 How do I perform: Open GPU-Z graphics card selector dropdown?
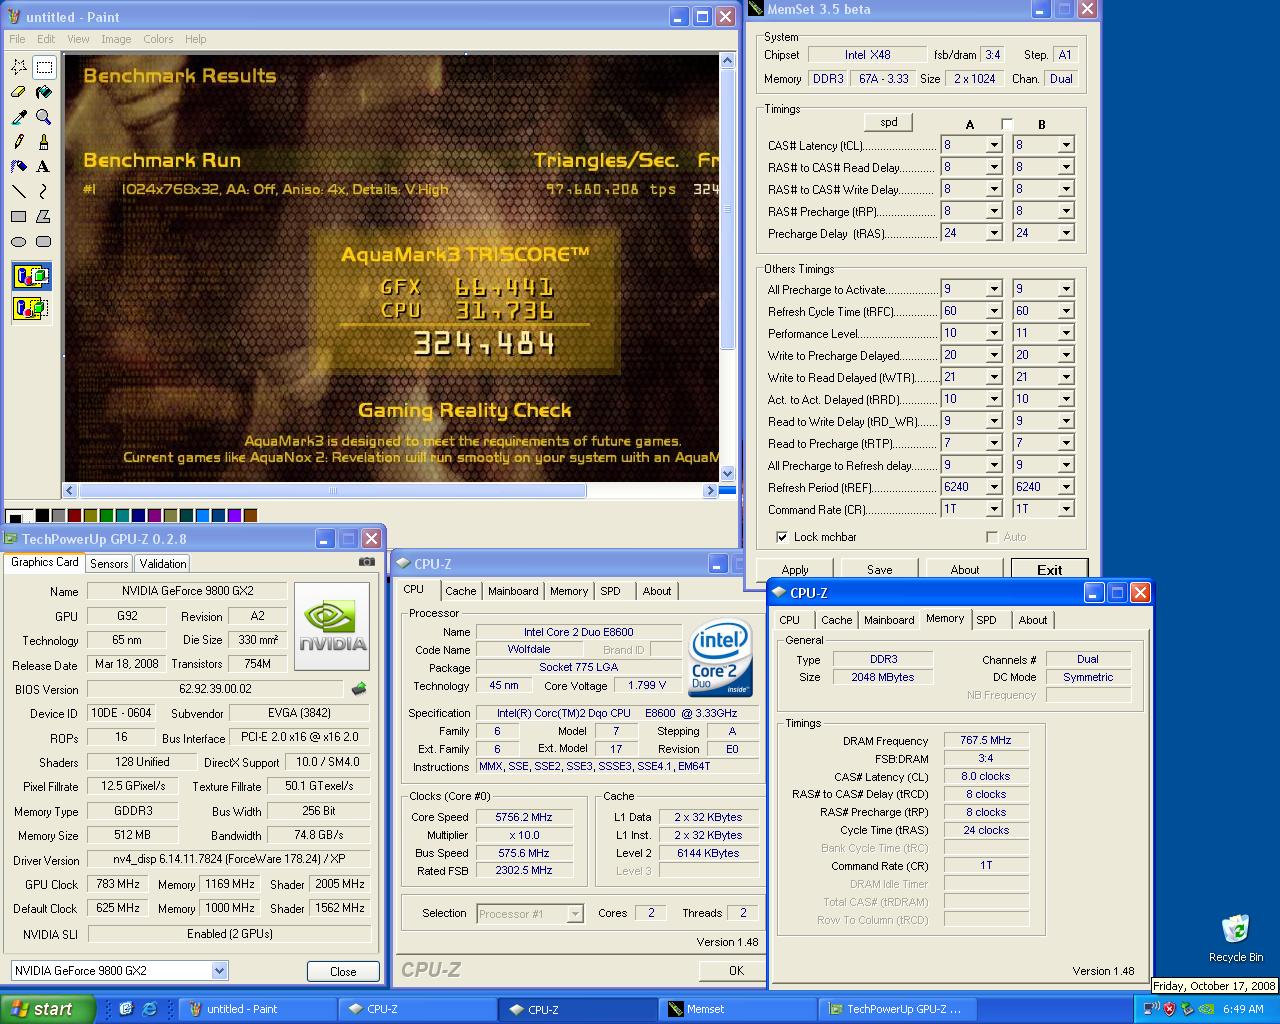point(220,971)
